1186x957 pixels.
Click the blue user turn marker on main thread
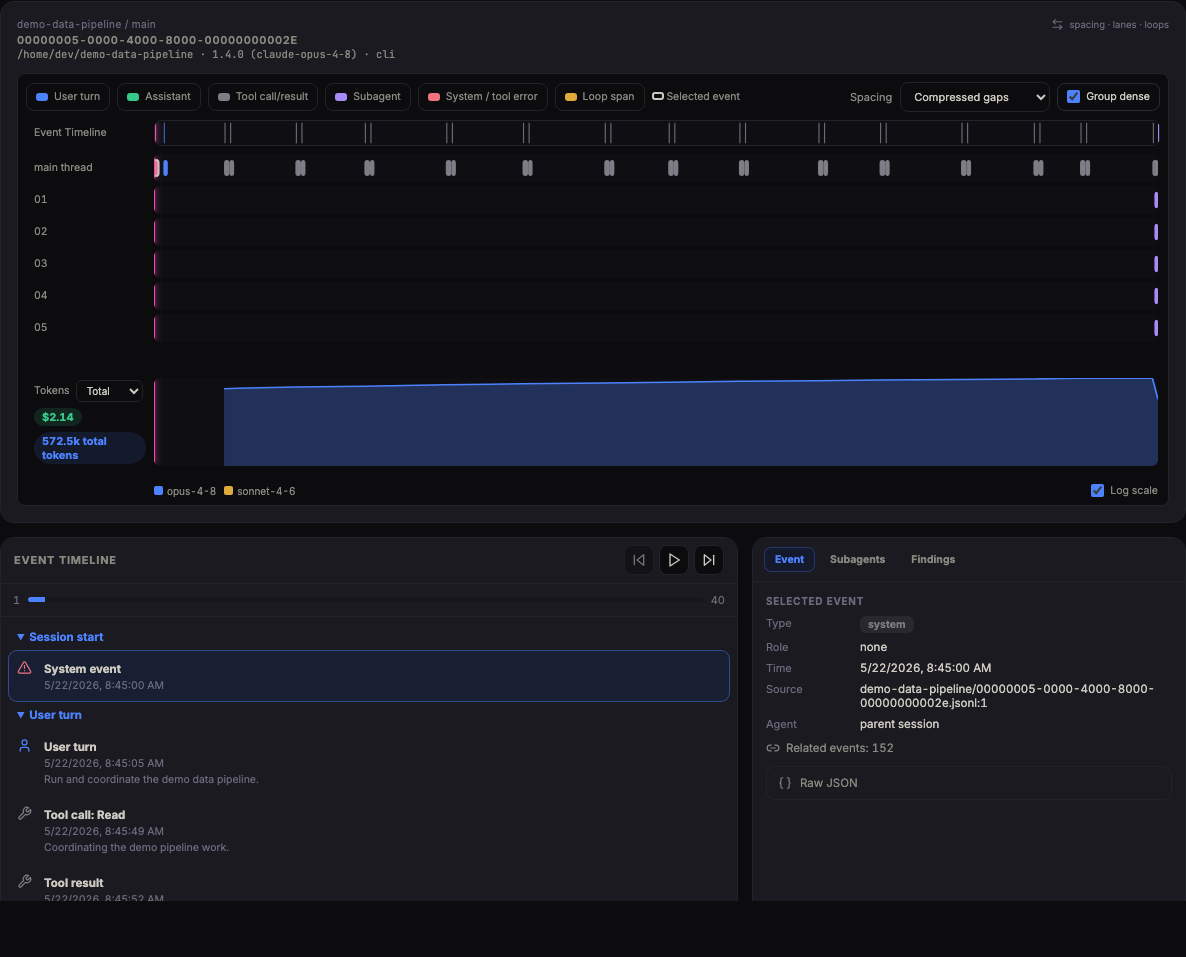click(x=166, y=168)
